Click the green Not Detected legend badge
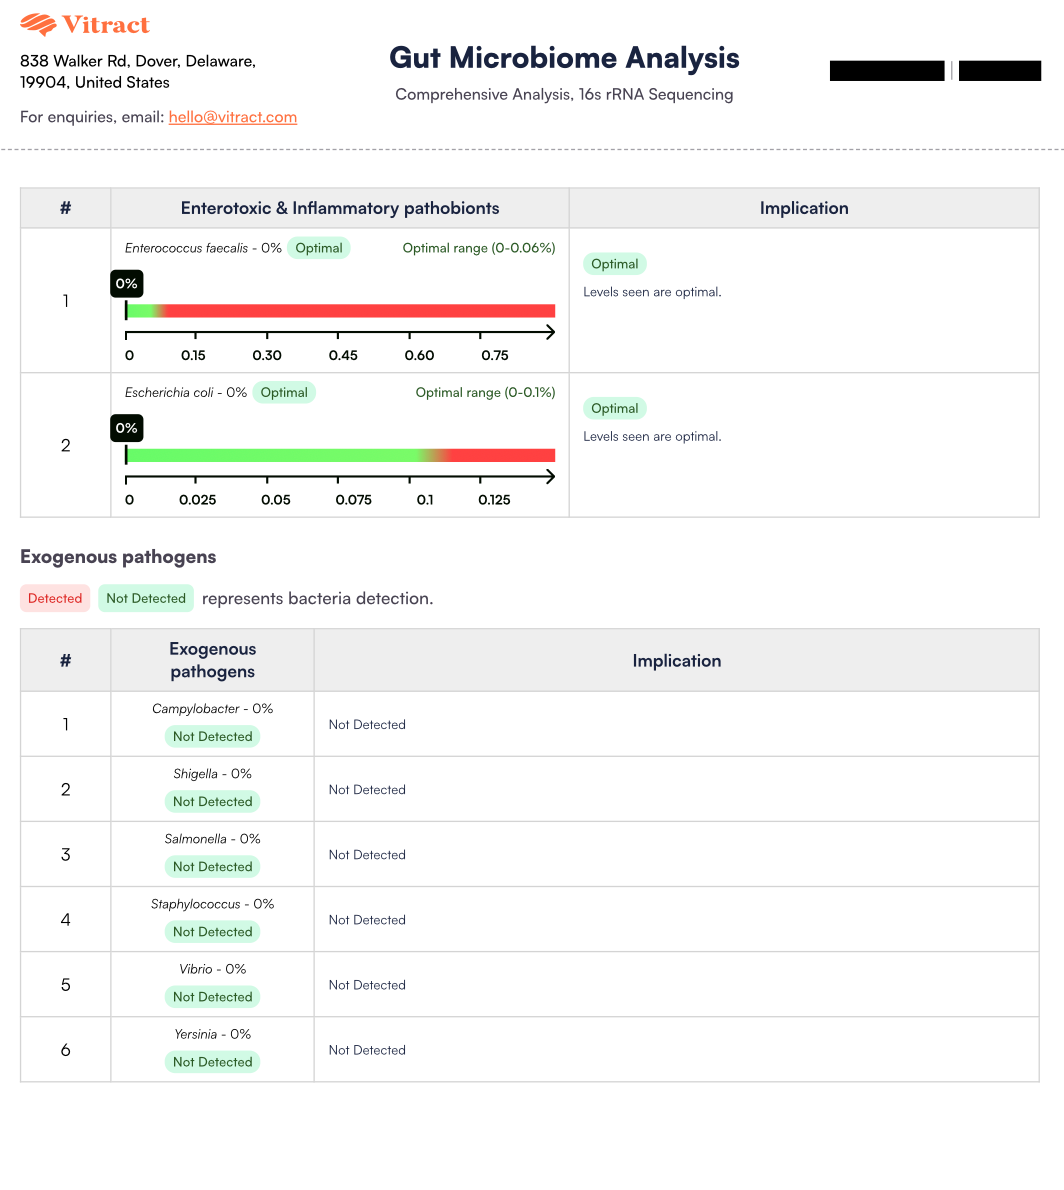Image resolution: width=1064 pixels, height=1190 pixels. [146, 598]
